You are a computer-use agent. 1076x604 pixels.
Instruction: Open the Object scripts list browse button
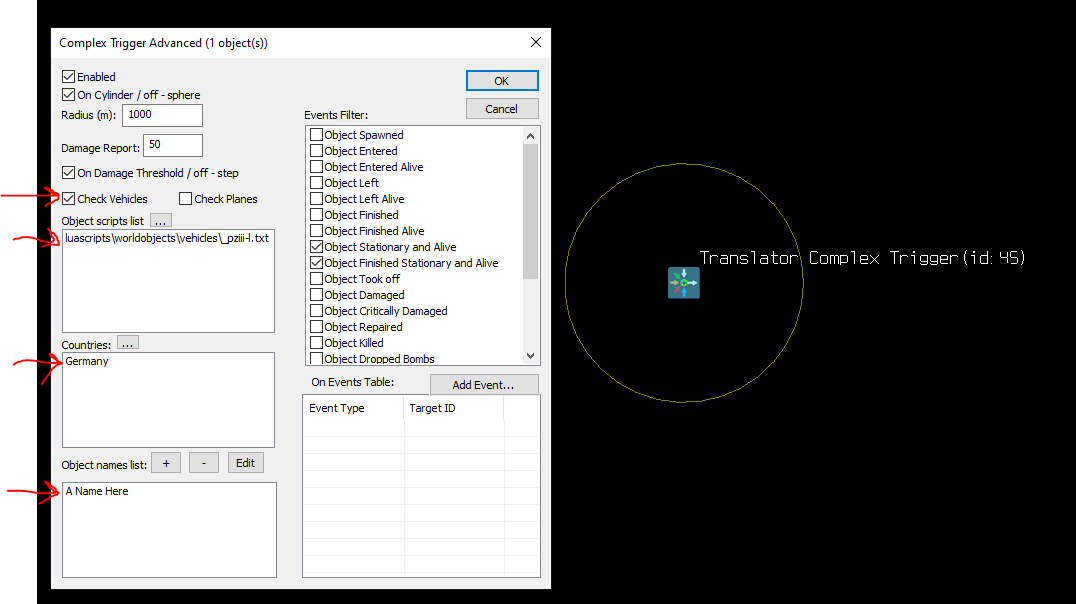point(161,220)
